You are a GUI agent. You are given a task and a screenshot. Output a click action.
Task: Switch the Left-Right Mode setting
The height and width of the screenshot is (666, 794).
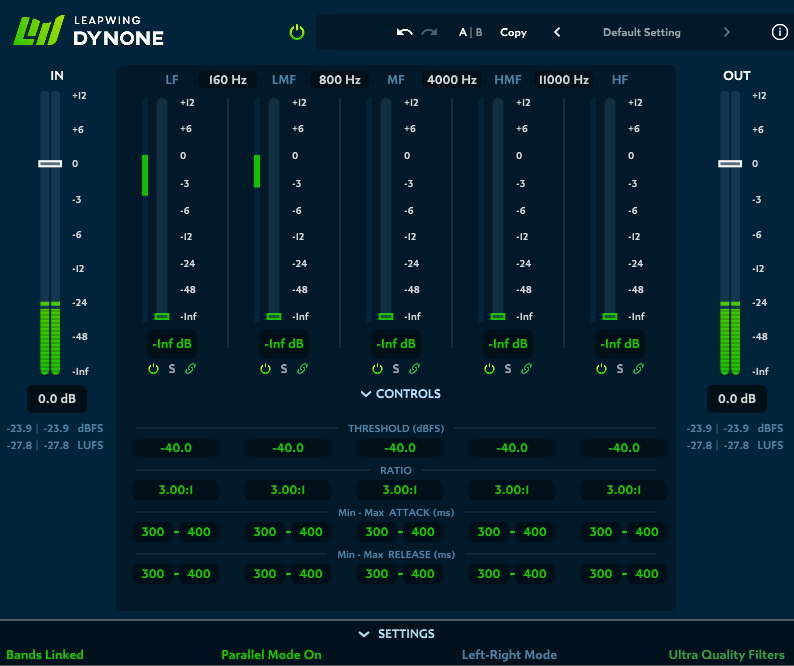[x=509, y=655]
